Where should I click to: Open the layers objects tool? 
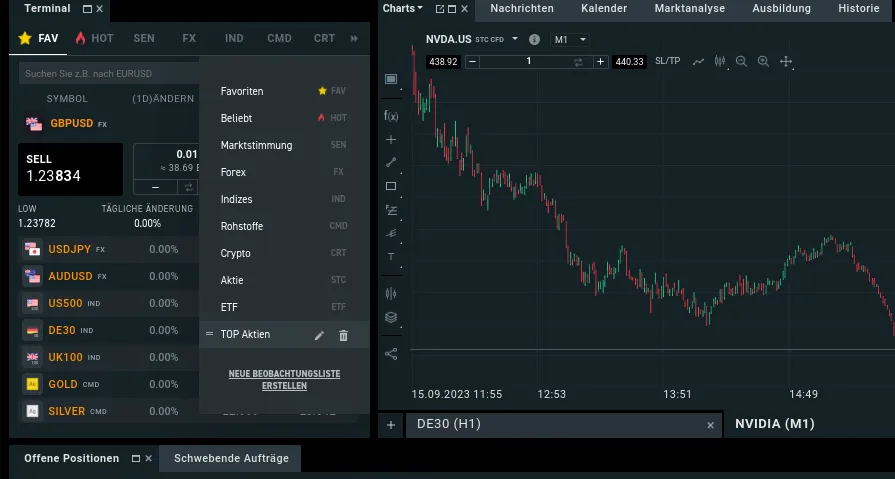pyautogui.click(x=391, y=317)
